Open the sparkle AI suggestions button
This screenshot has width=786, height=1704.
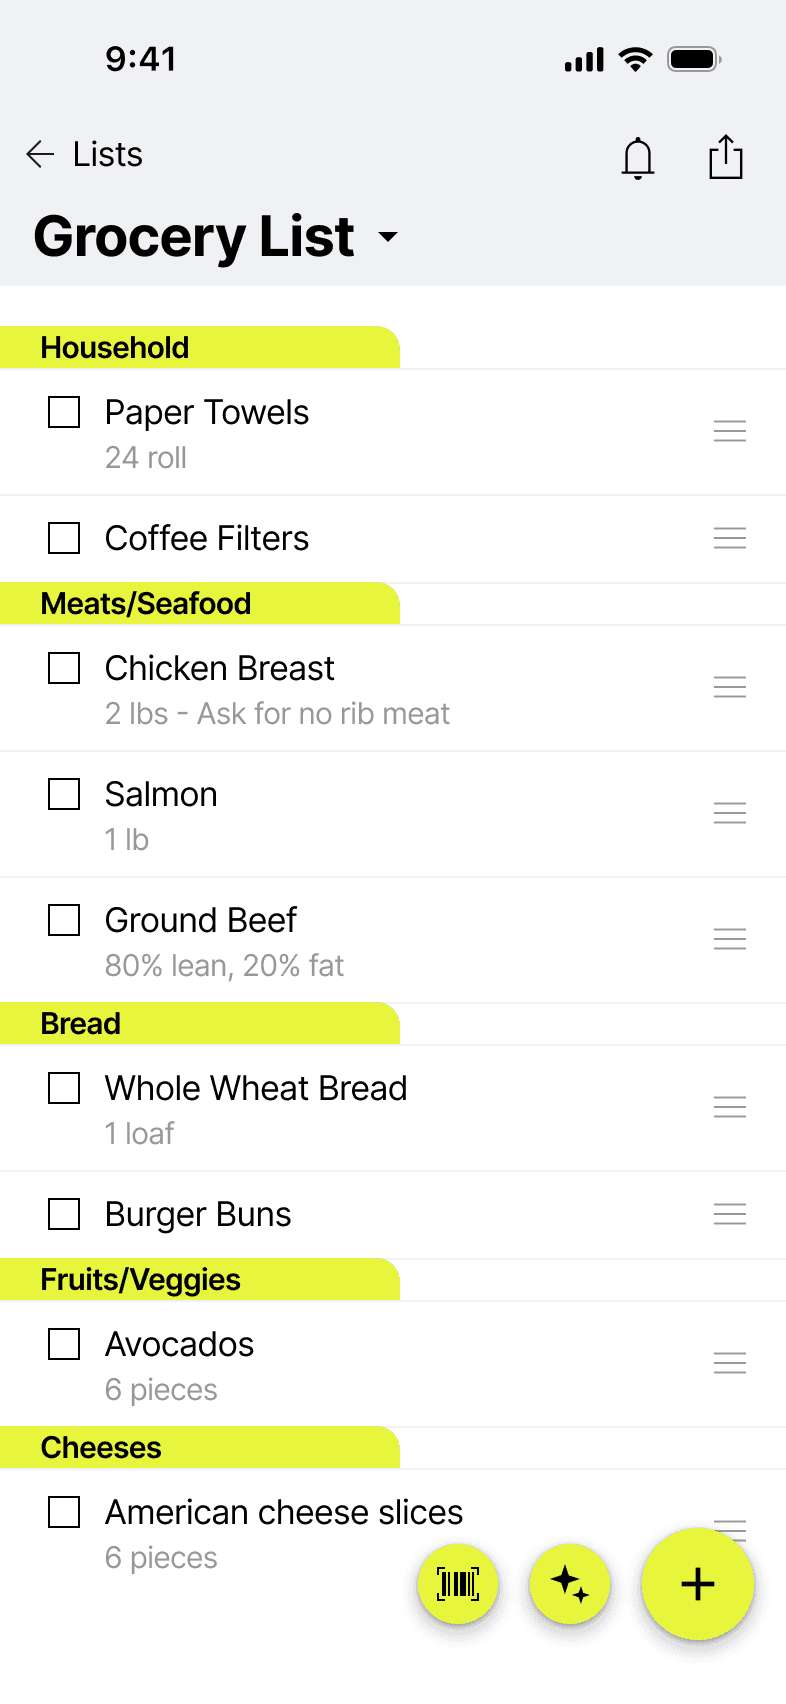click(x=570, y=1584)
